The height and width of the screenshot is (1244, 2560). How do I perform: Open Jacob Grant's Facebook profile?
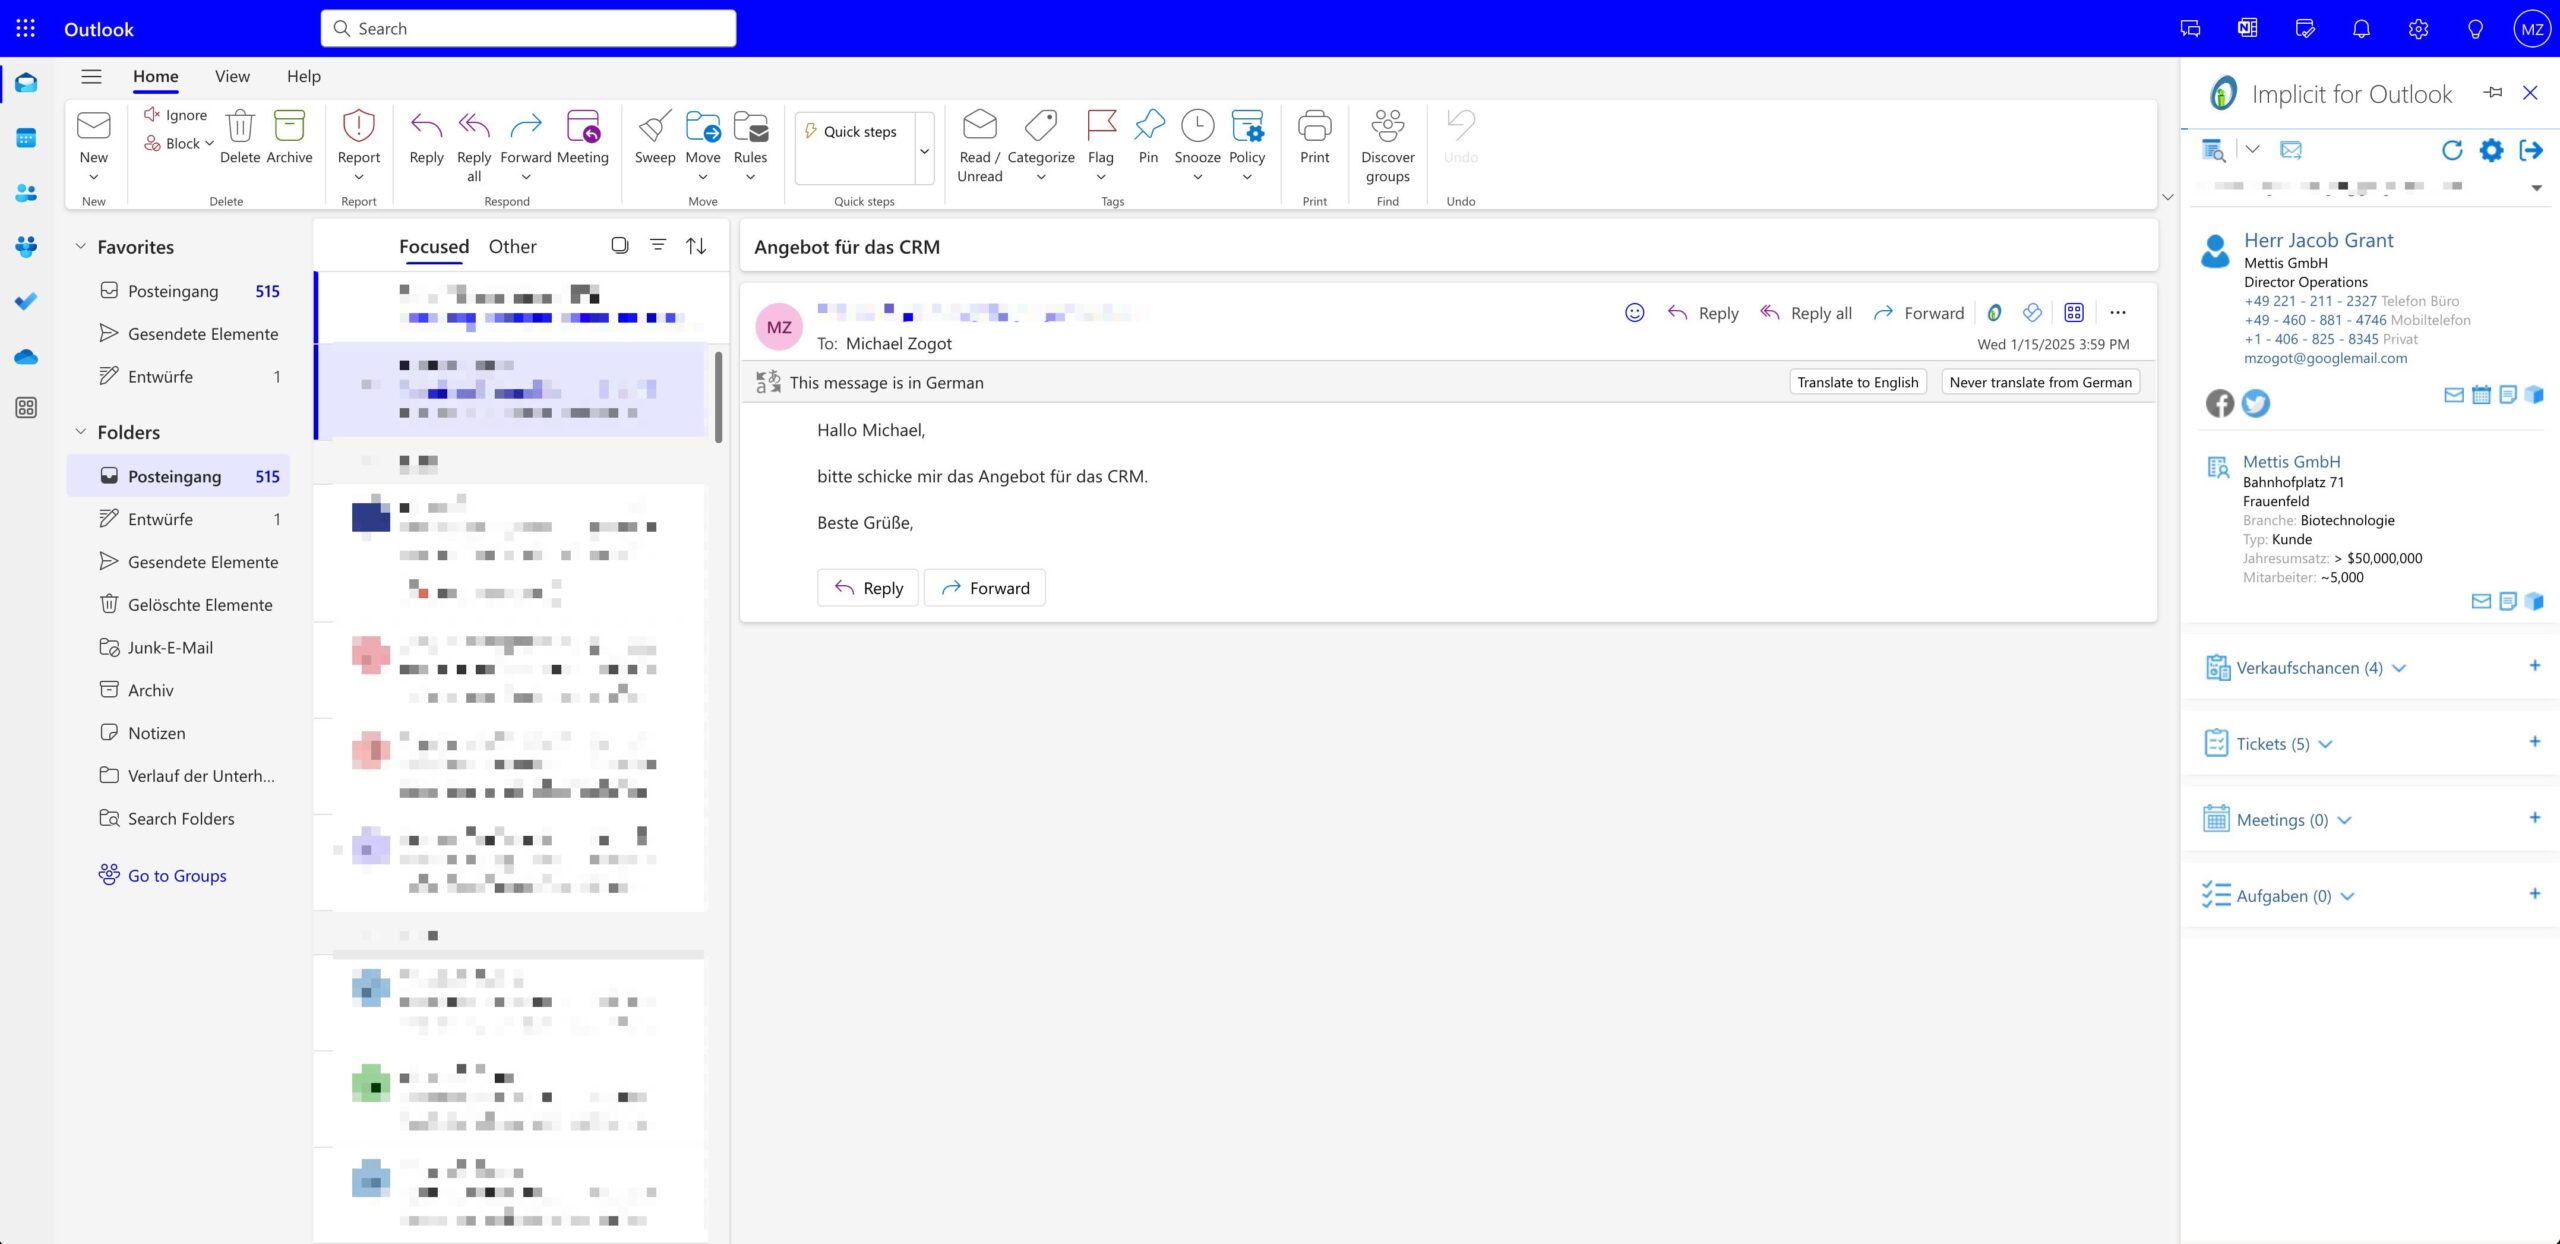tap(2220, 403)
